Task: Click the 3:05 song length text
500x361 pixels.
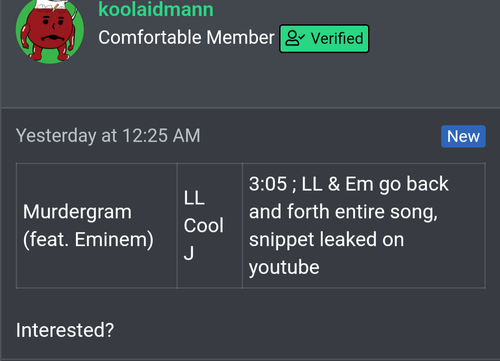Action: click(268, 184)
